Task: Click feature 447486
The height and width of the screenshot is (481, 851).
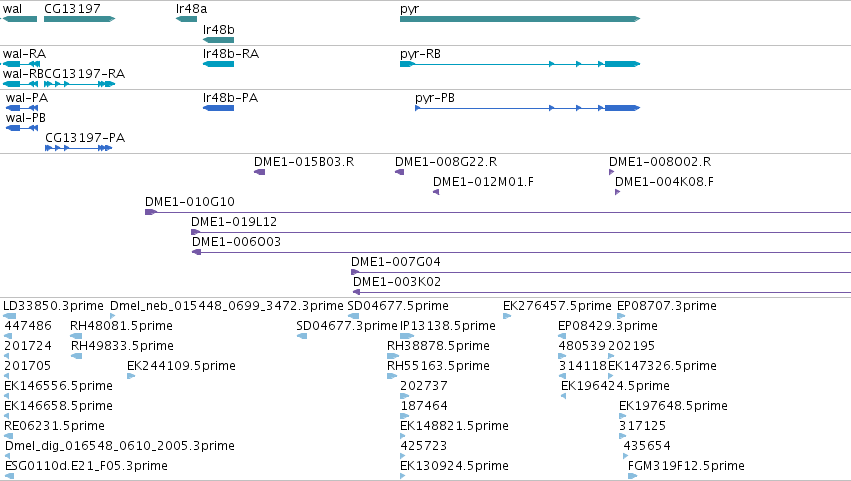Action: point(8,336)
